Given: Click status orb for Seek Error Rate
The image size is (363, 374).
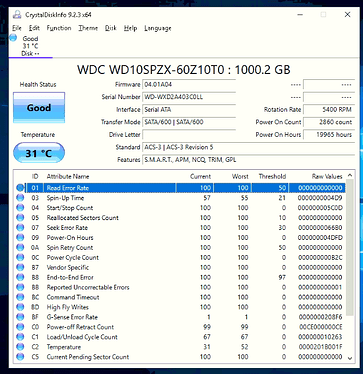Looking at the screenshot, I should coord(20,228).
